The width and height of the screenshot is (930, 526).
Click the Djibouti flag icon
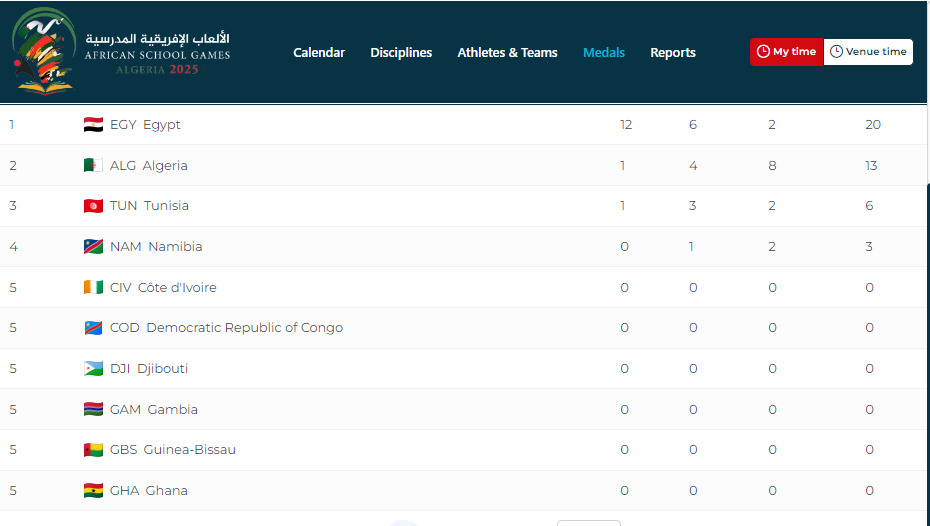click(x=93, y=369)
